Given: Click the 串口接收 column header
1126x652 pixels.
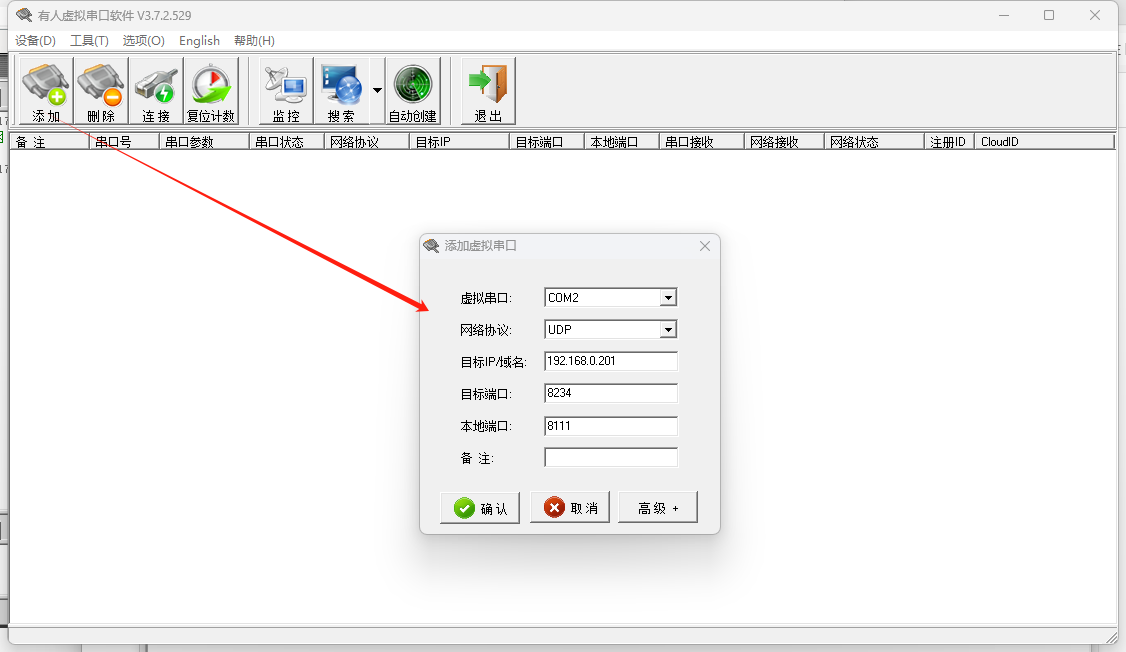Looking at the screenshot, I should click(x=702, y=142).
